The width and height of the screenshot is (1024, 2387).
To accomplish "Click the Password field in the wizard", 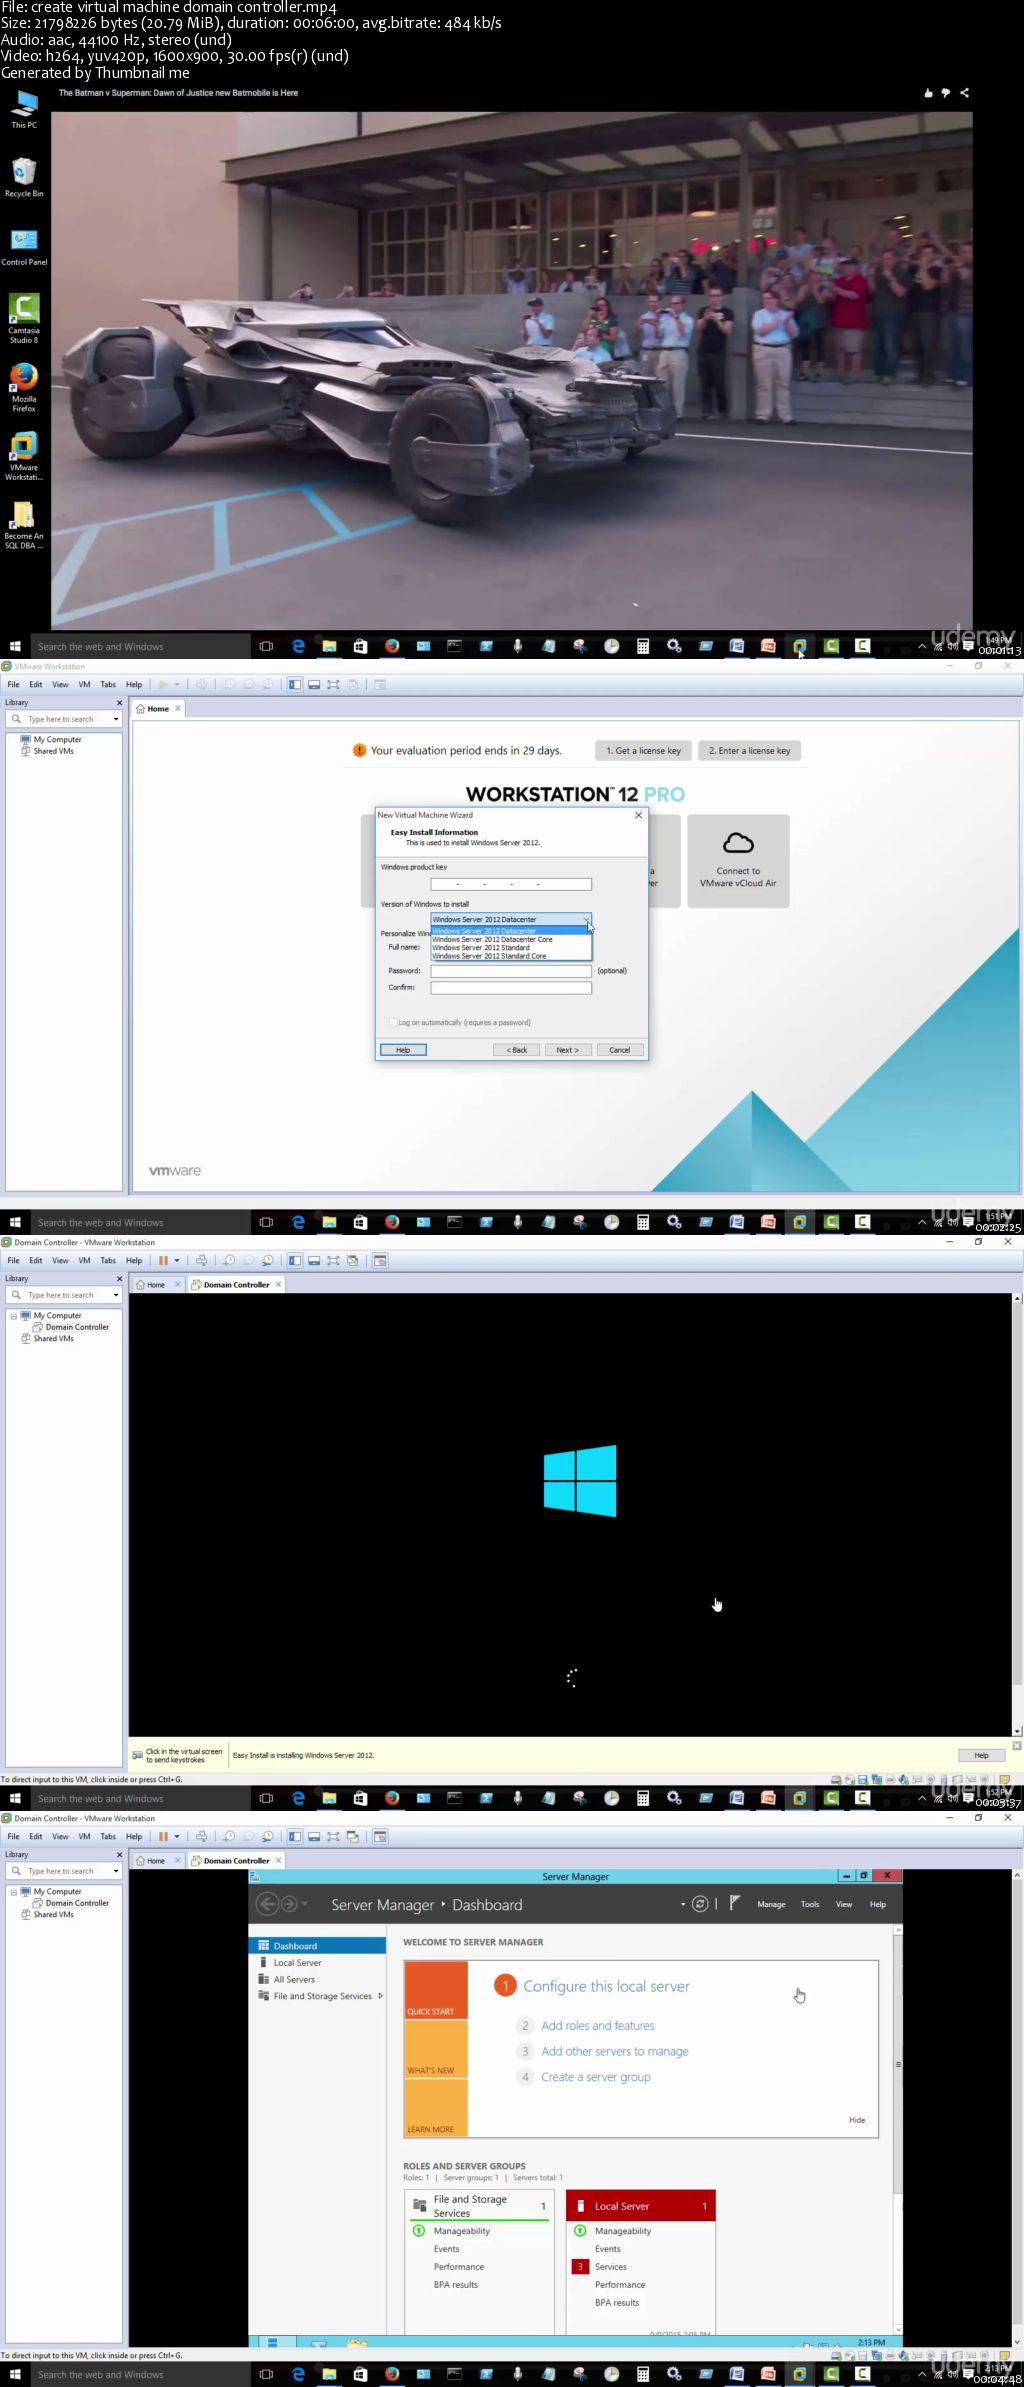I will (x=511, y=971).
